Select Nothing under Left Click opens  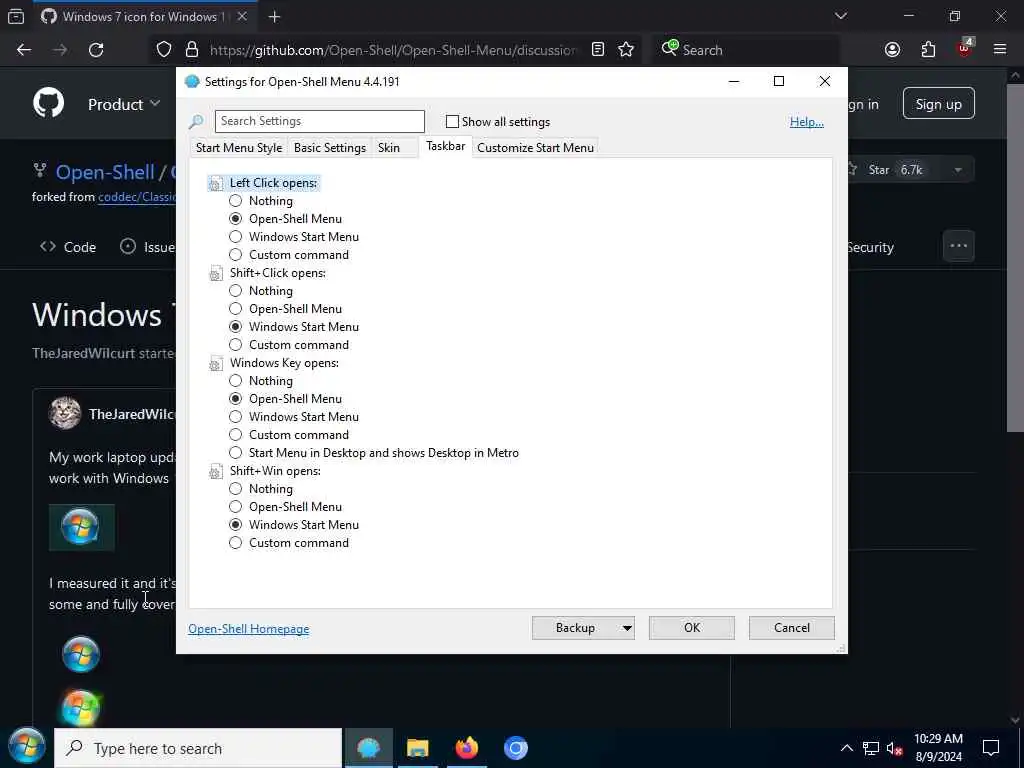coord(236,201)
